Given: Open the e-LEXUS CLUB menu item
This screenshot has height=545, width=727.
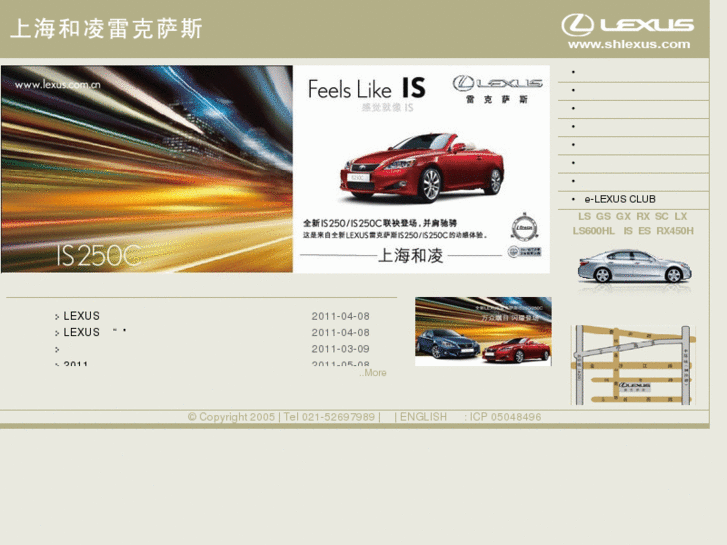Looking at the screenshot, I should point(620,199).
